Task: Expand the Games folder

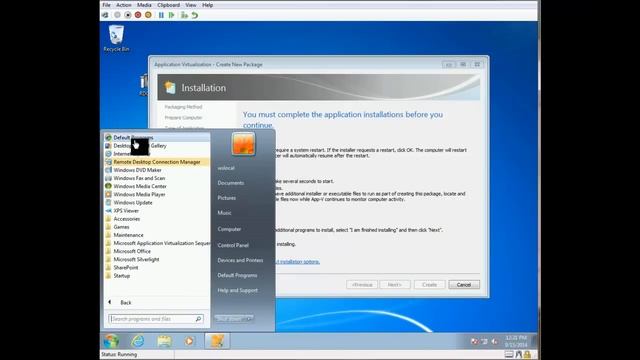Action: click(x=157, y=227)
